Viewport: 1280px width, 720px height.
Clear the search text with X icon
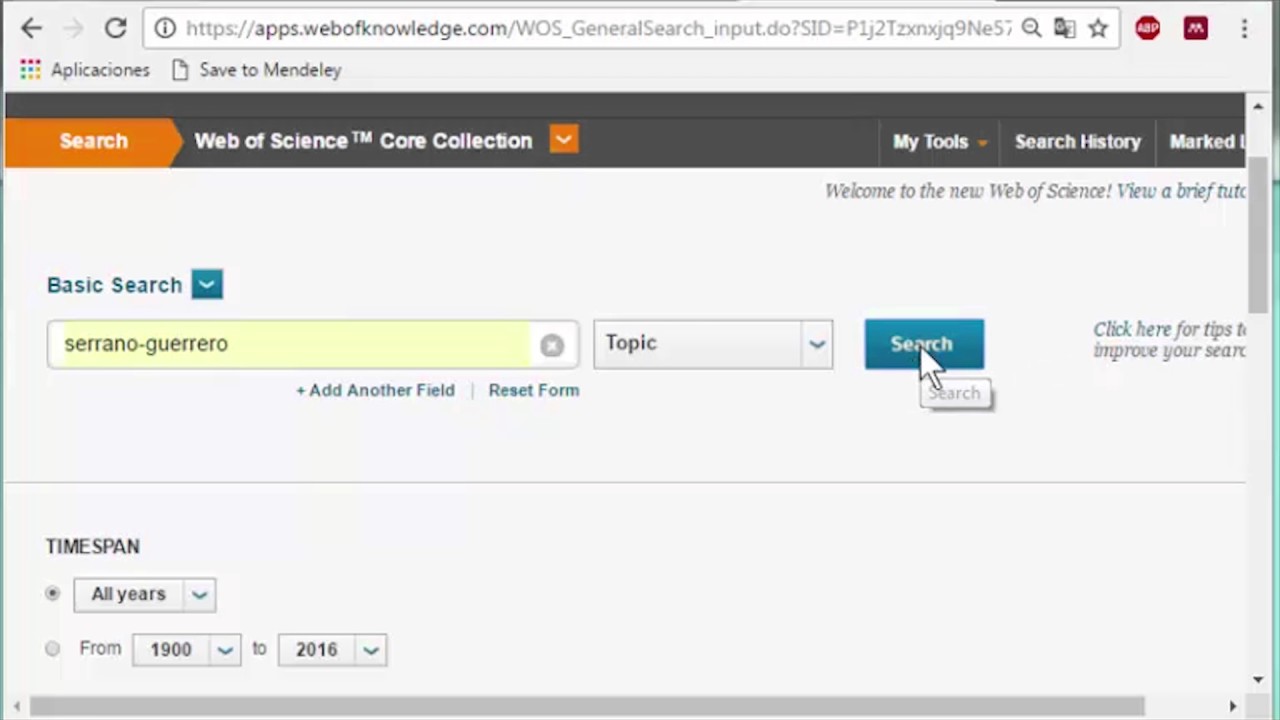point(551,345)
